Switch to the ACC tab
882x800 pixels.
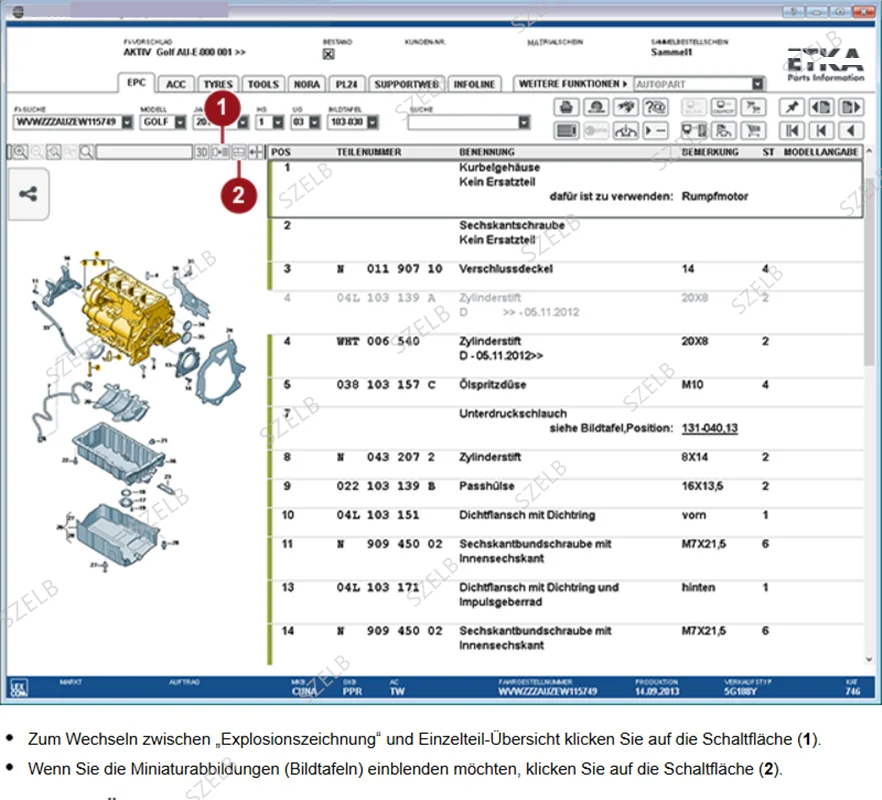(x=176, y=84)
